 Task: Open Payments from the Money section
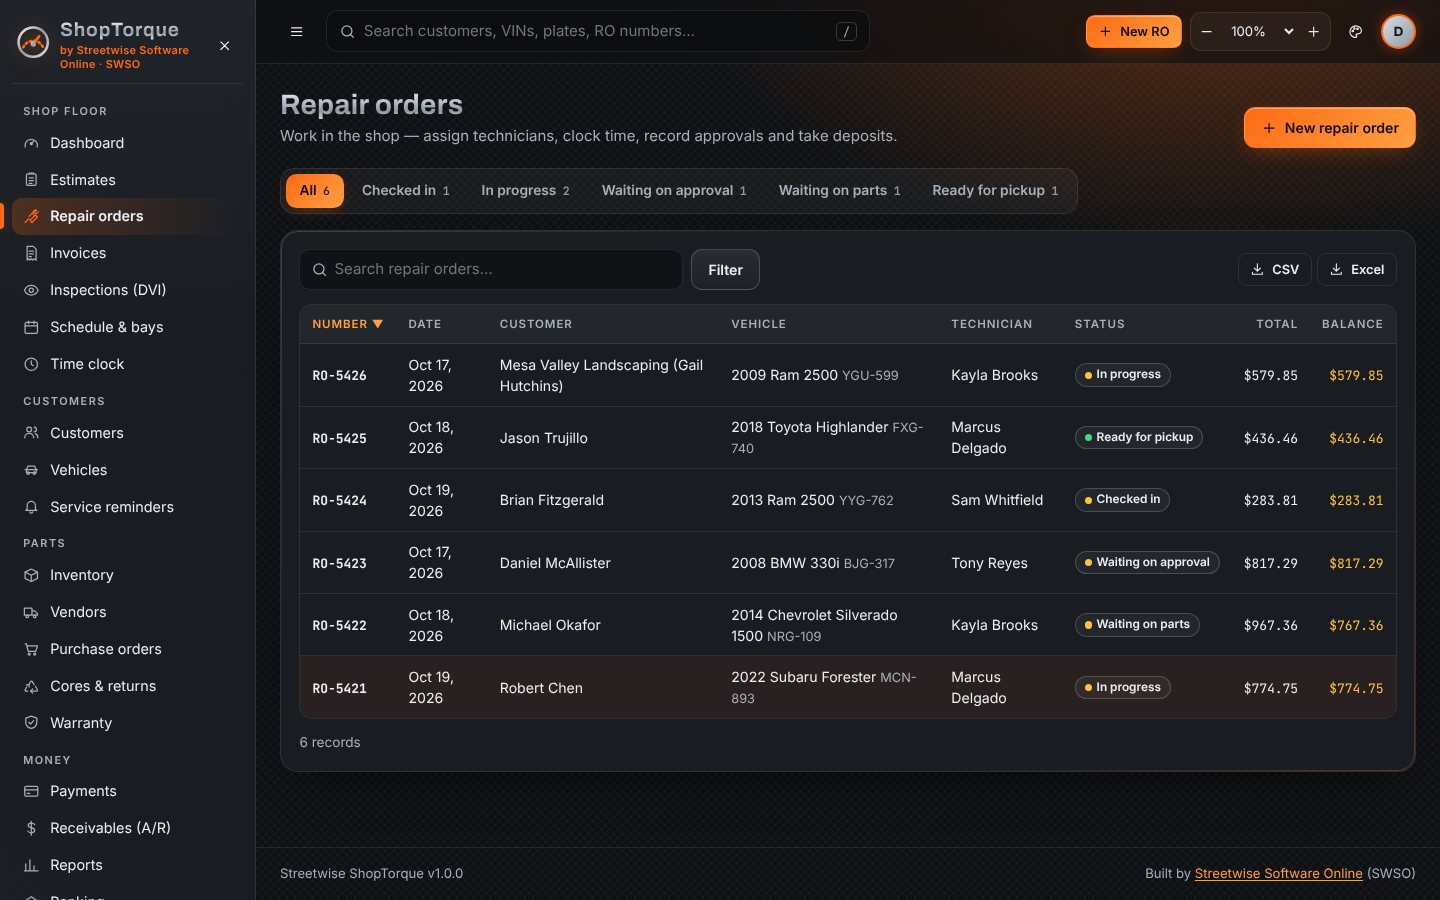click(127, 791)
